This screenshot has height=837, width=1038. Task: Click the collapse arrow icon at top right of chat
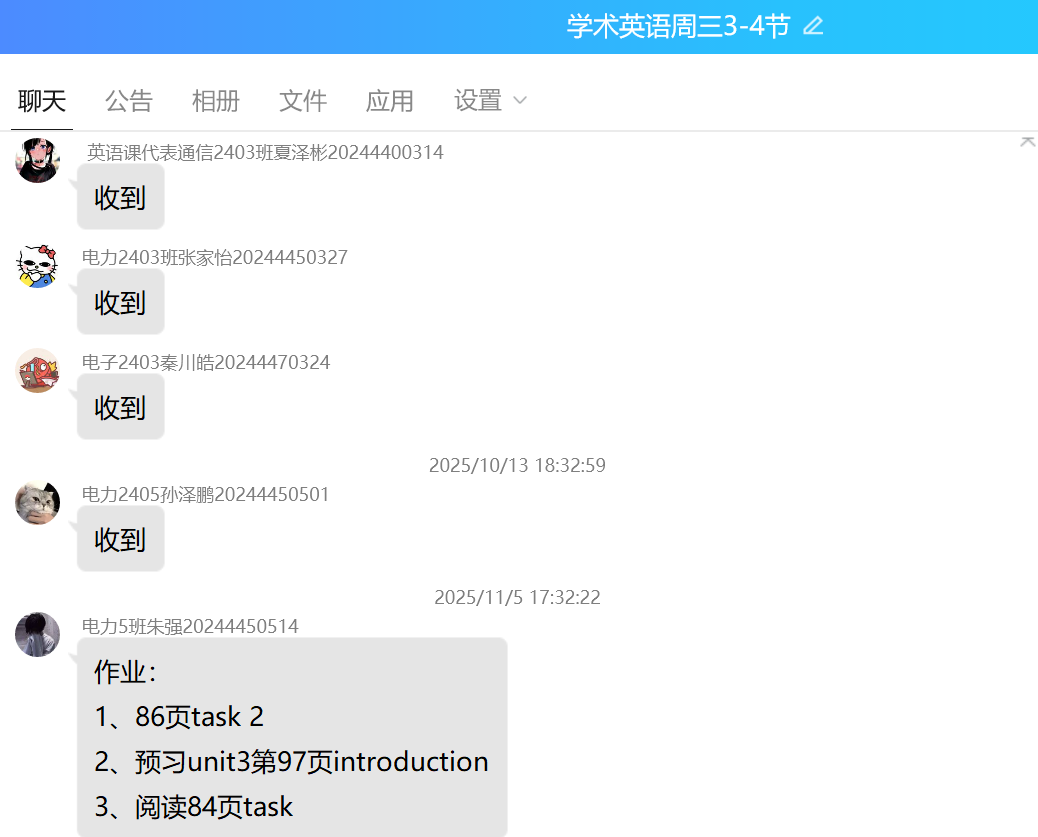(x=1027, y=142)
